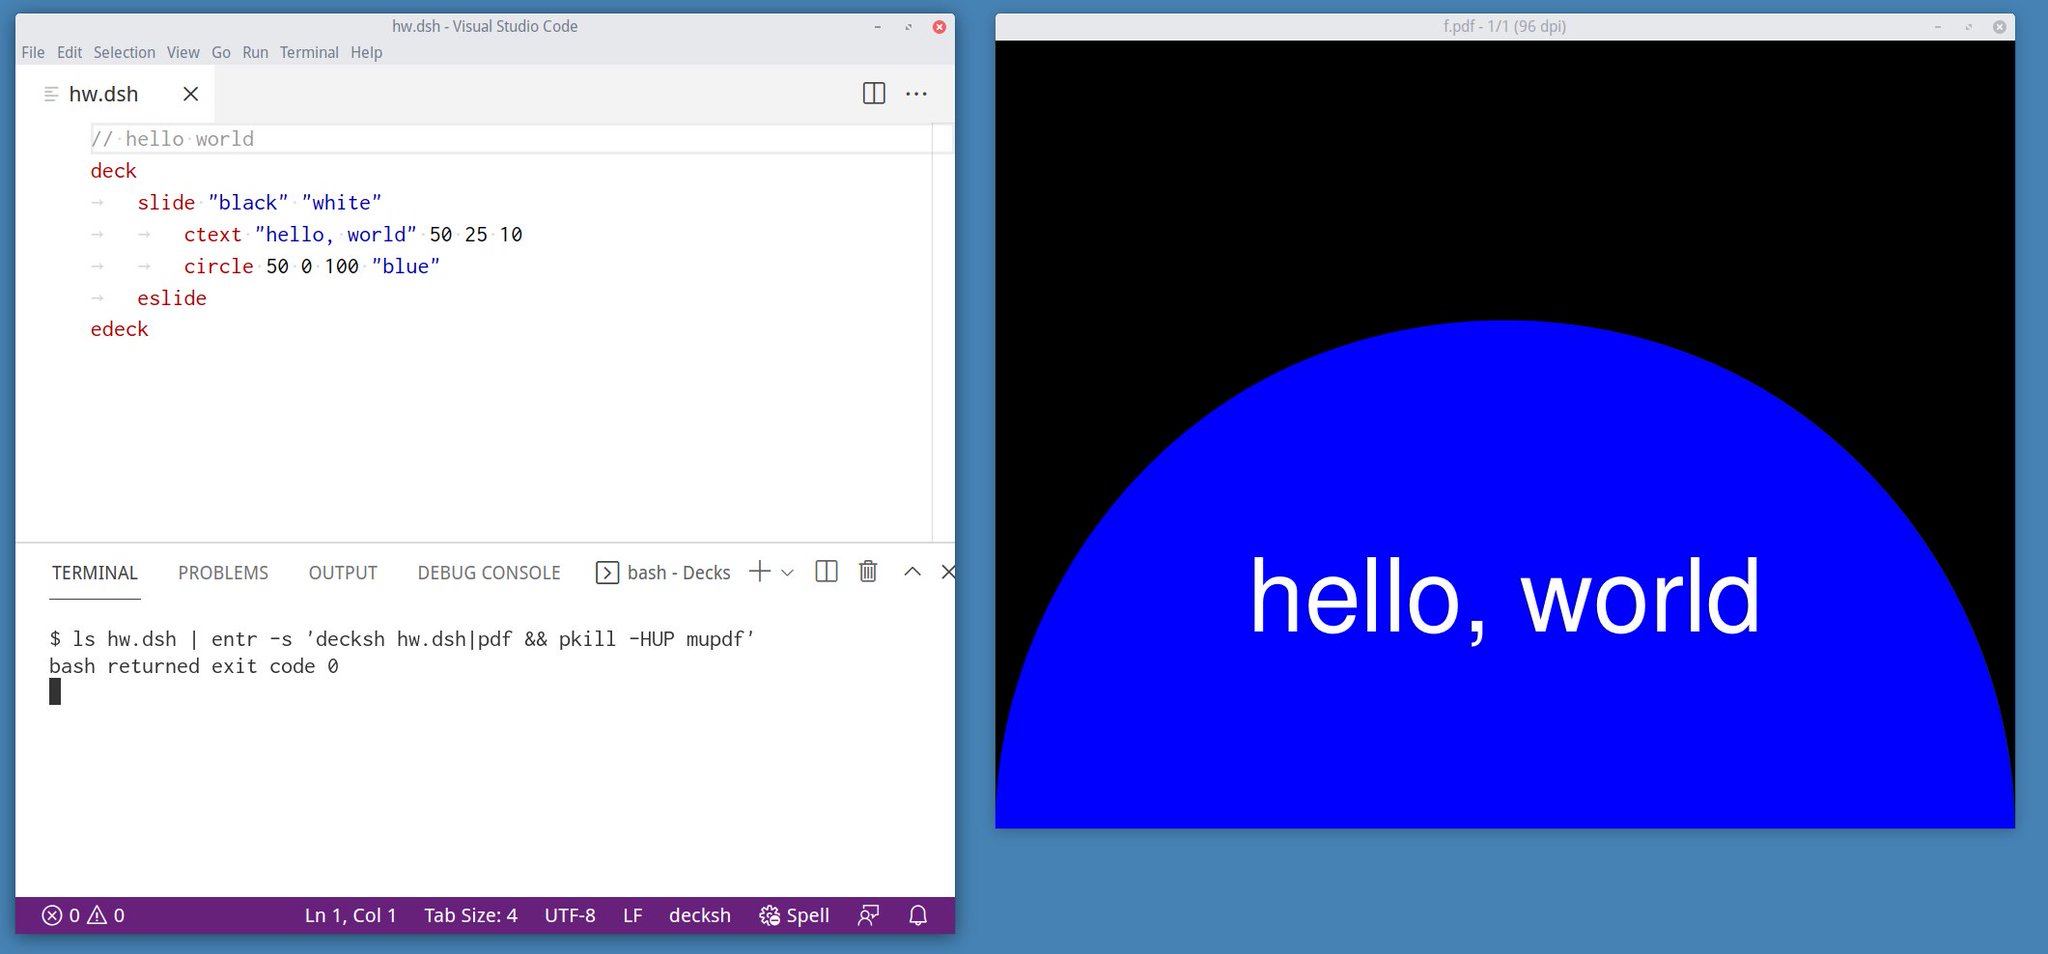Close the Visual Studio Code window
The height and width of the screenshot is (954, 2048).
pyautogui.click(x=939, y=27)
